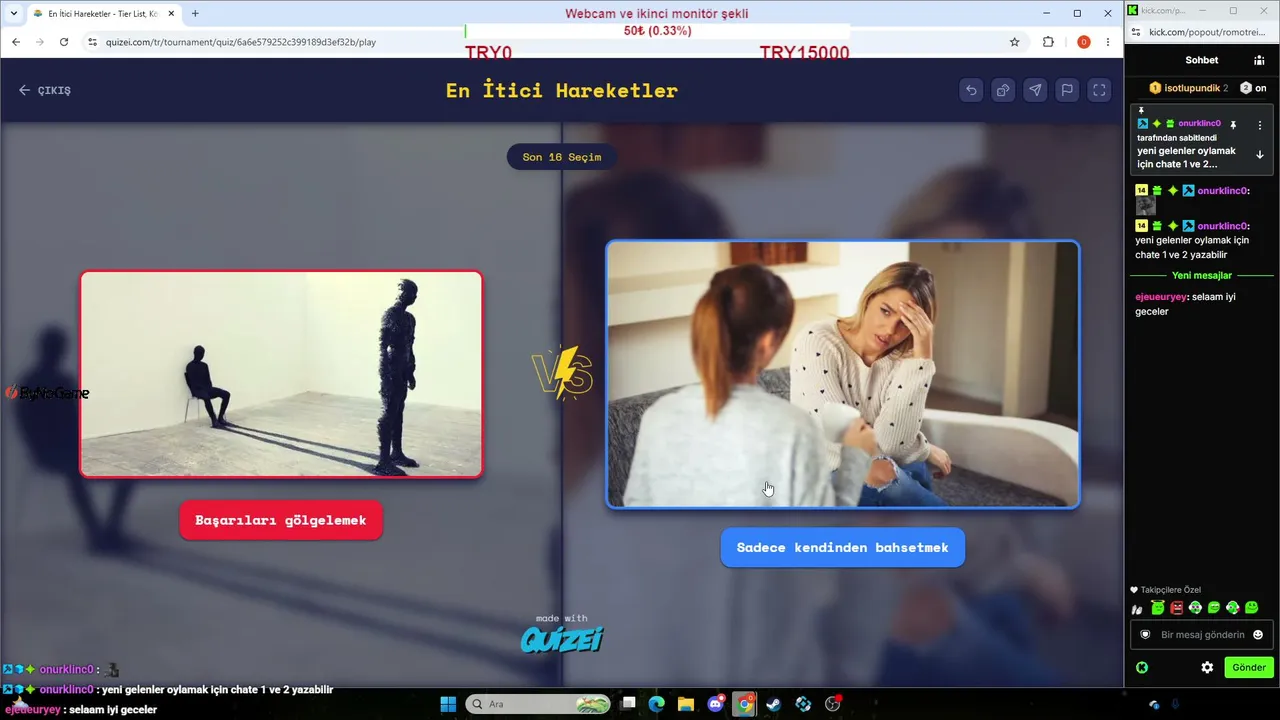Expand the Chrome tab search dropdown
Screen dimensions: 1280x720
(x=14, y=13)
